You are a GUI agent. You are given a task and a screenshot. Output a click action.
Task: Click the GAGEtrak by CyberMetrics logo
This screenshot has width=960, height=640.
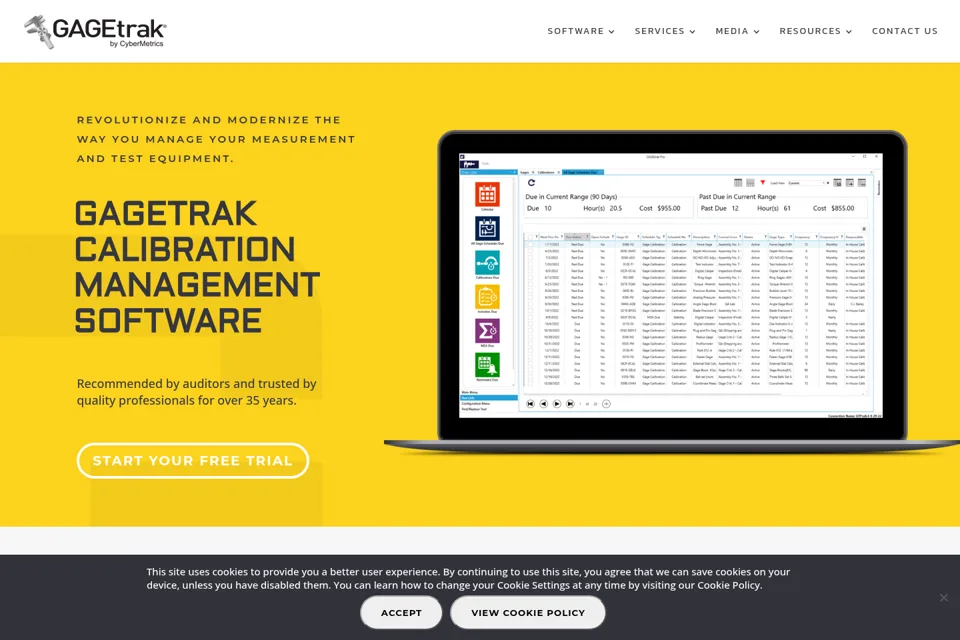pyautogui.click(x=95, y=31)
